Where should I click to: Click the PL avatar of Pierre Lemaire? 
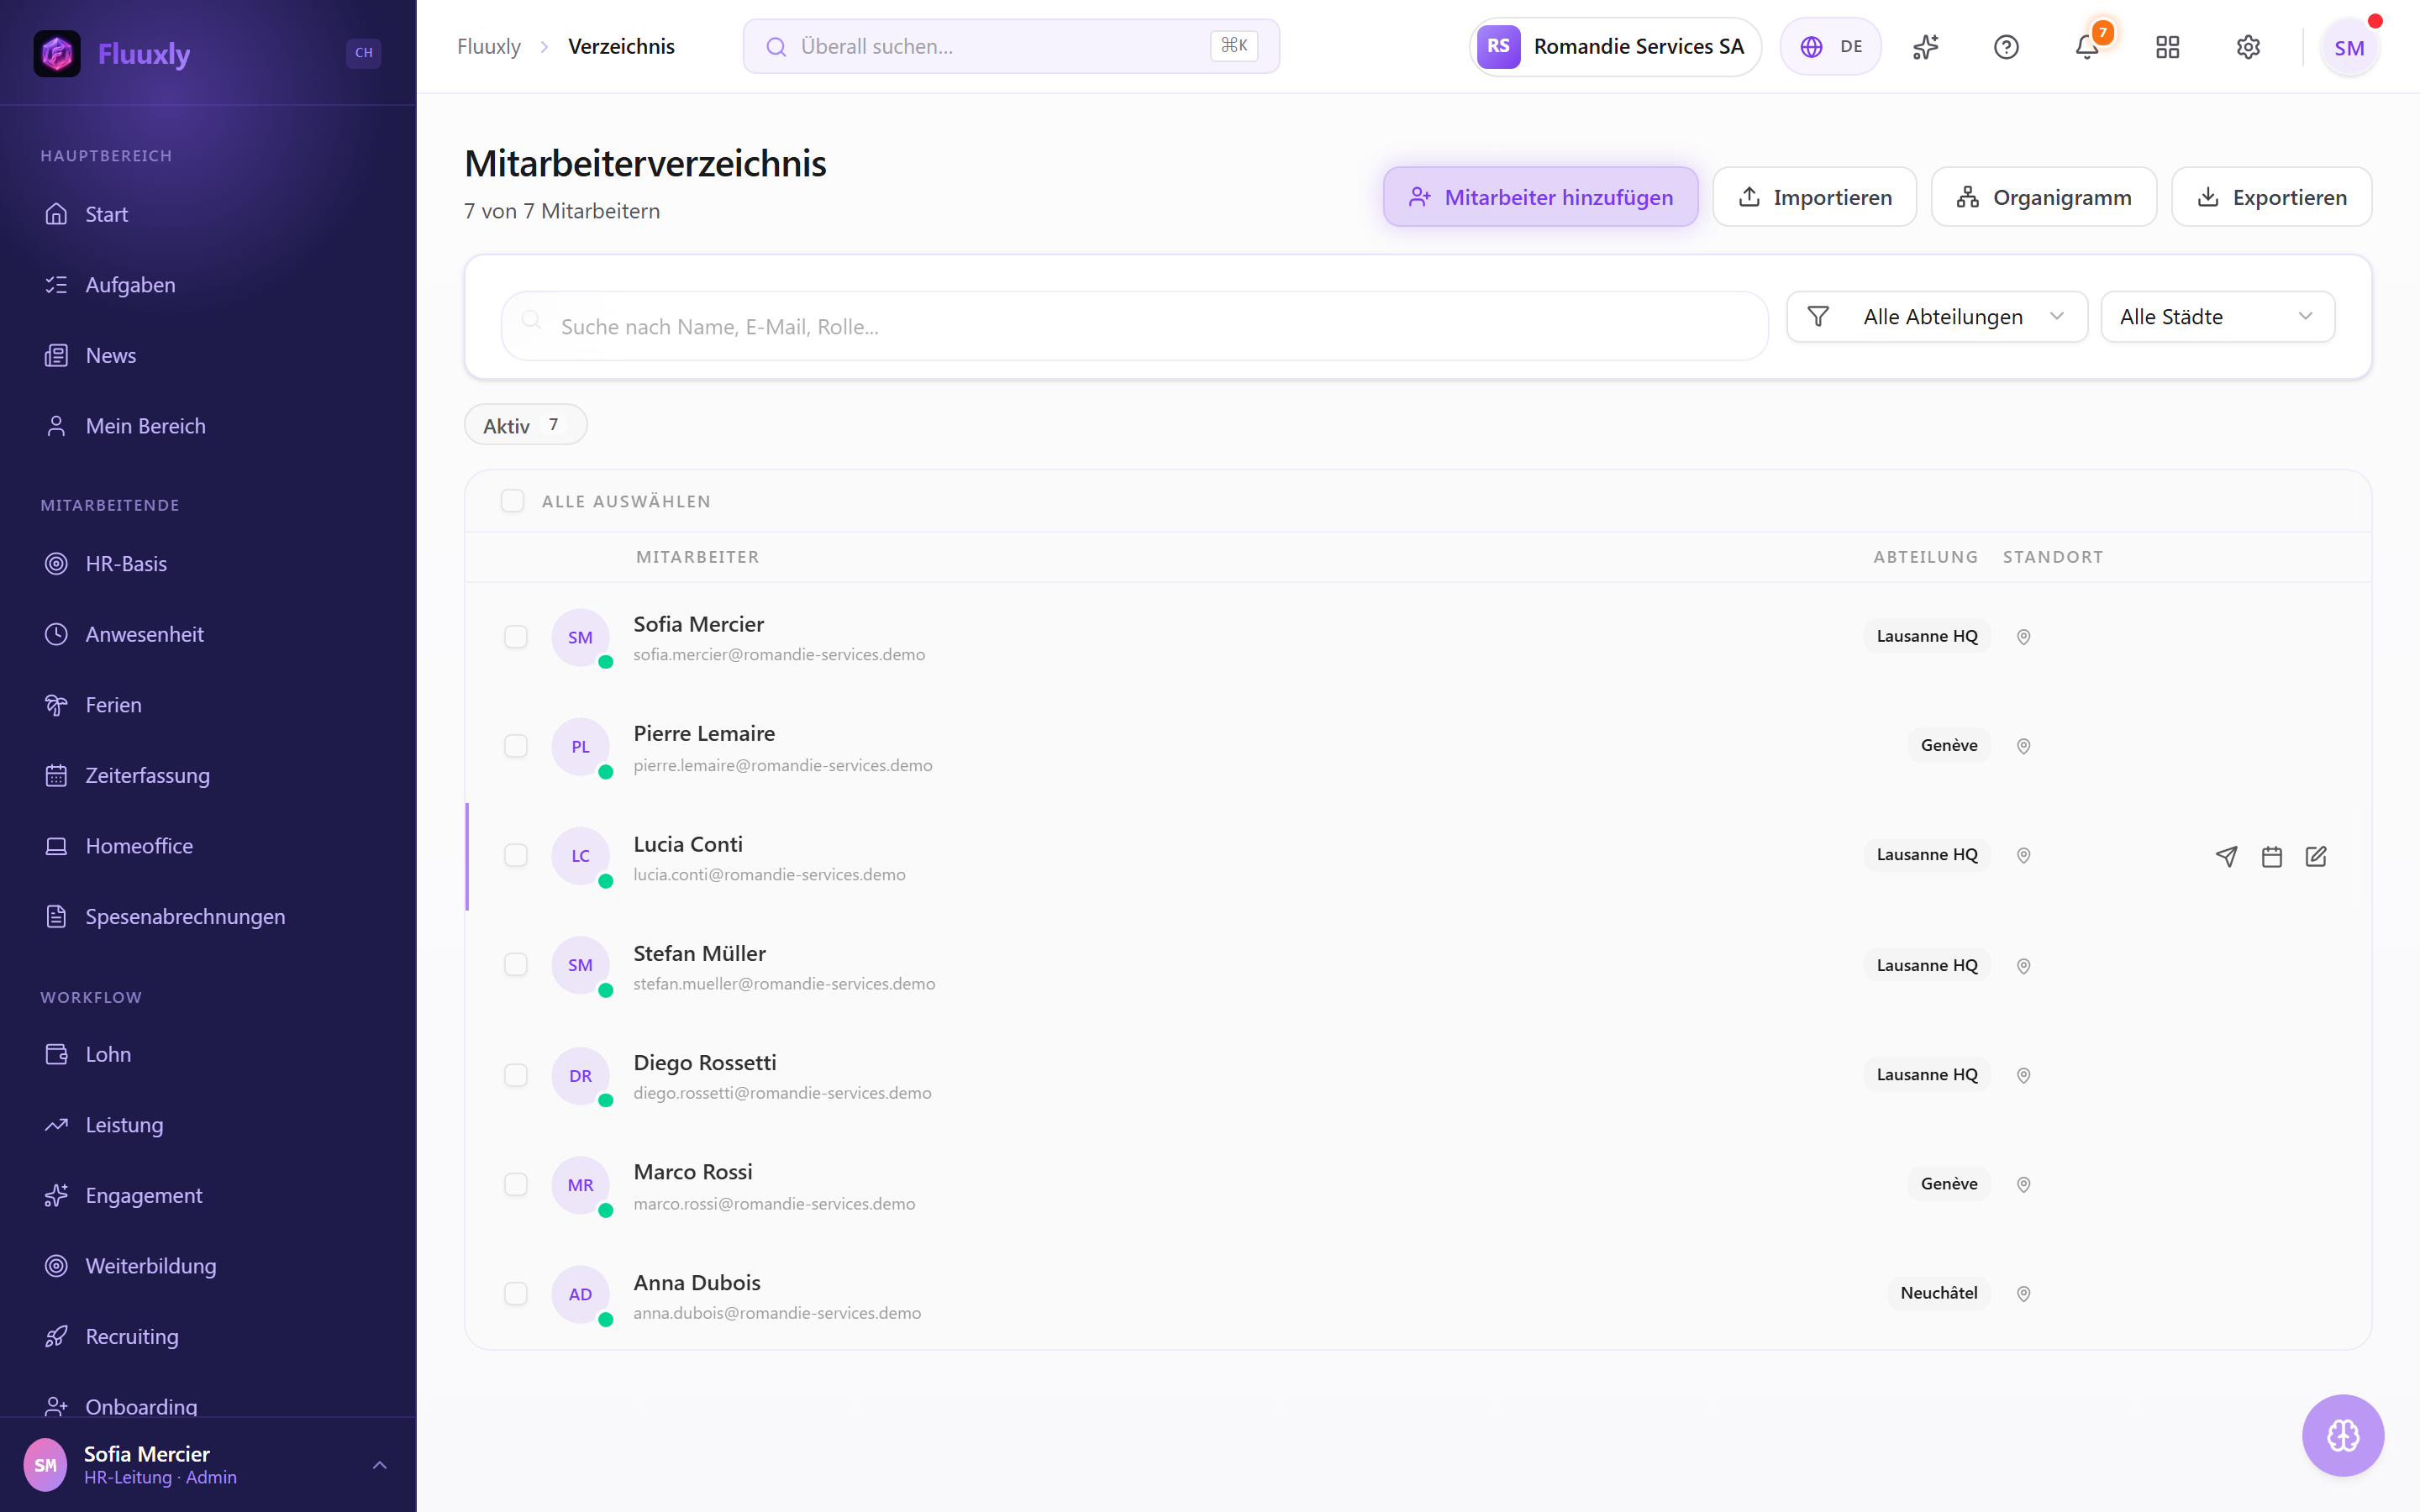pyautogui.click(x=580, y=746)
